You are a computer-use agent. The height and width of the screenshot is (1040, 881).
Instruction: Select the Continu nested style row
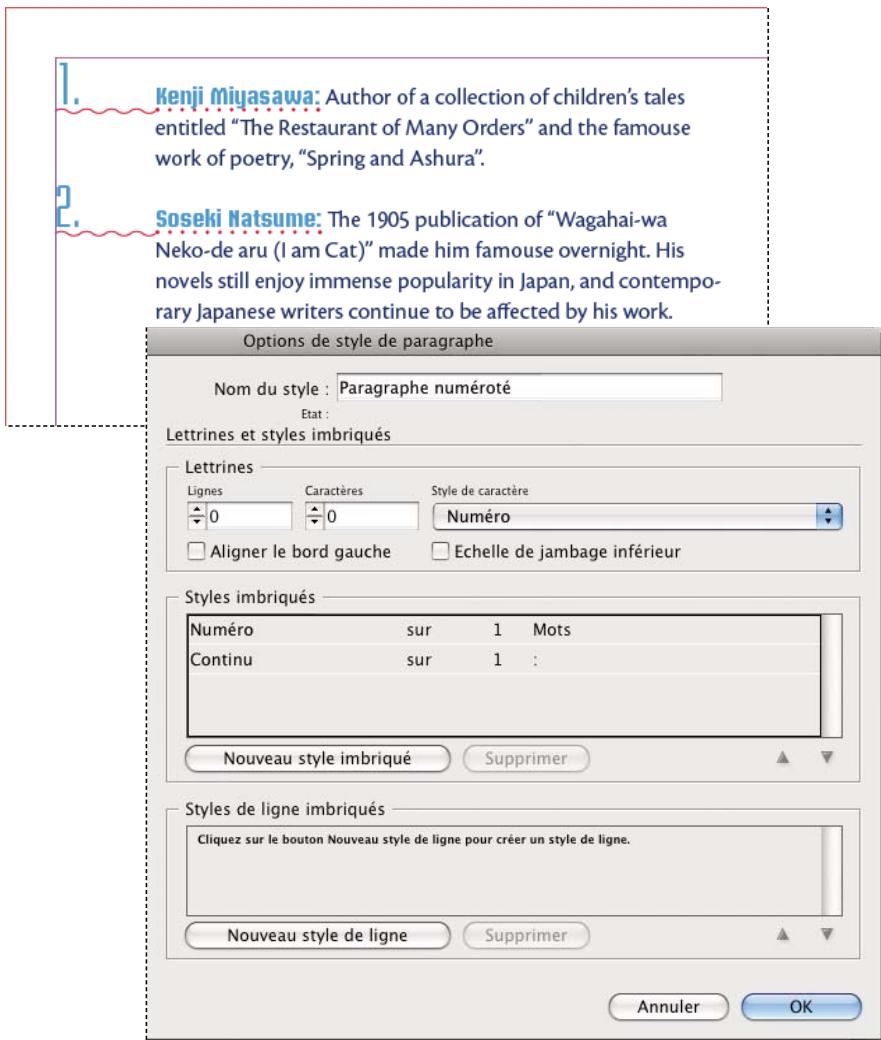pos(504,659)
